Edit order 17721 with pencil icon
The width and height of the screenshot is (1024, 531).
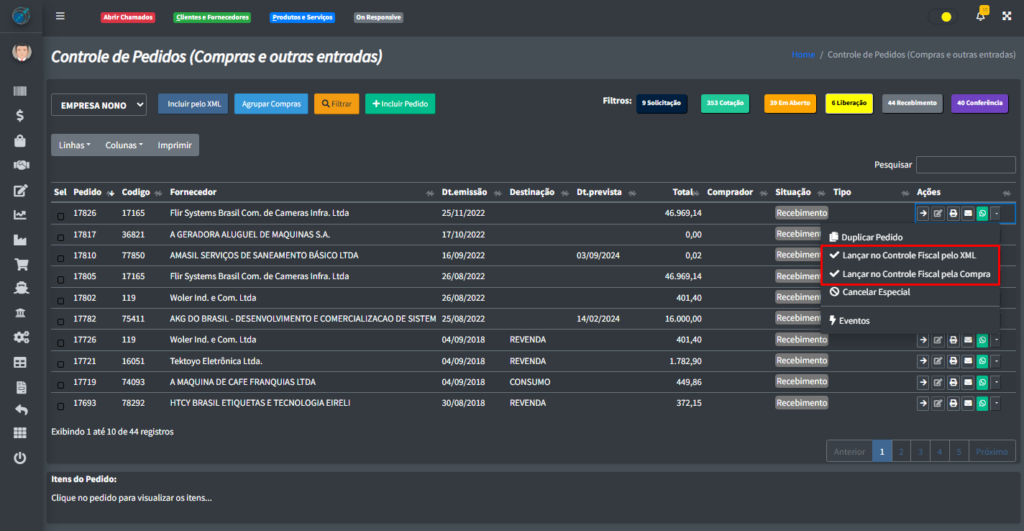(937, 361)
